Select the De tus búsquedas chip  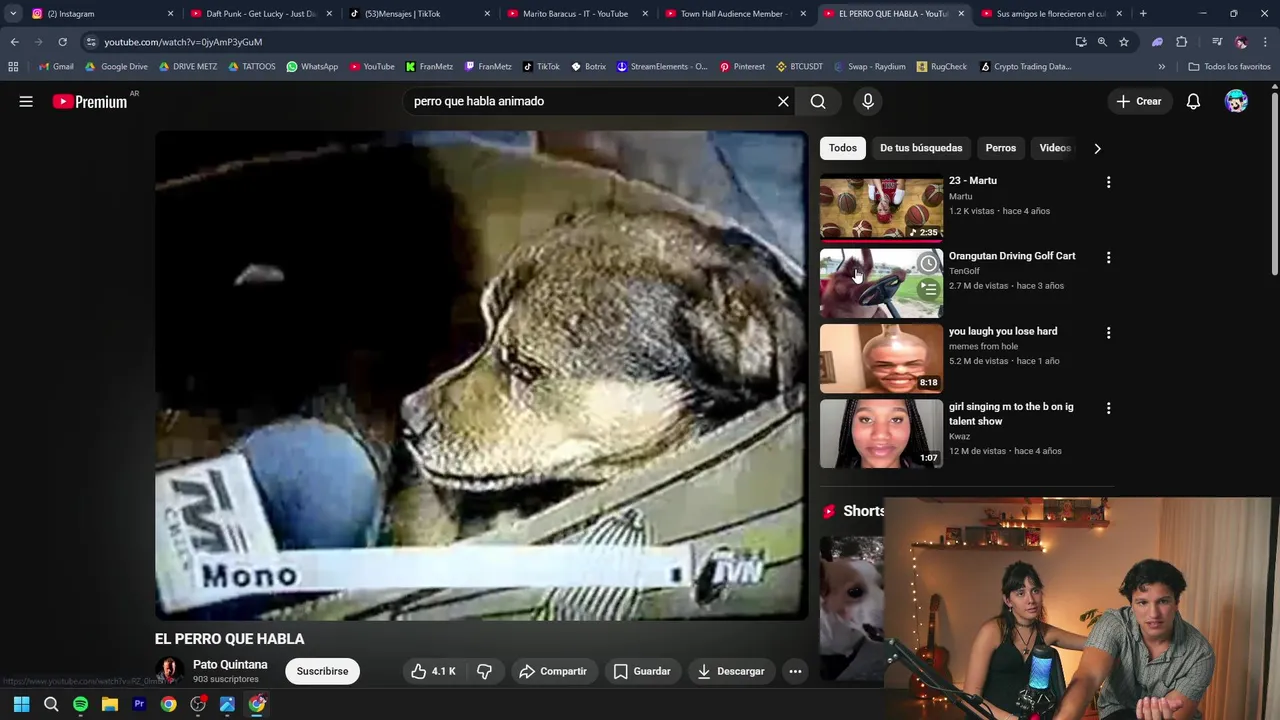point(921,148)
